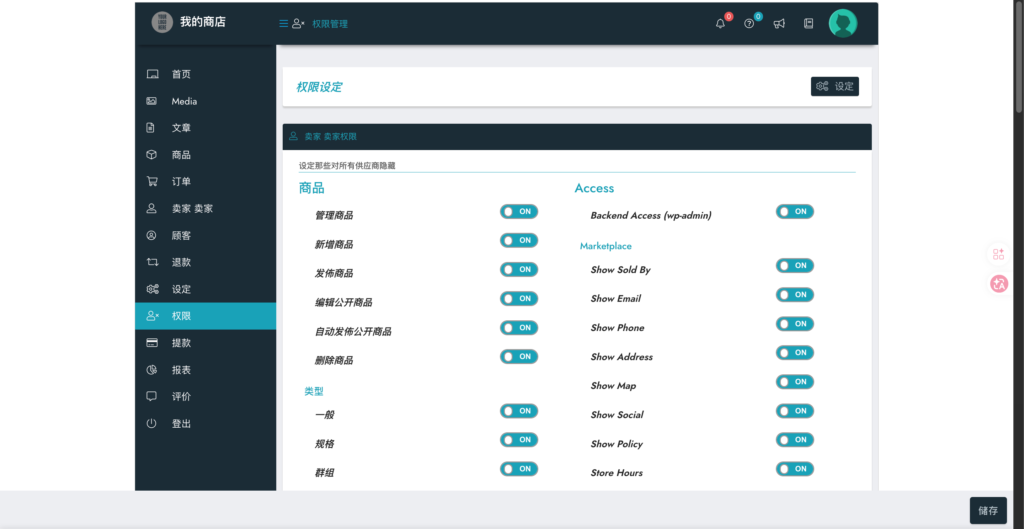This screenshot has height=529, width=1024.
Task: Click the 报表 pie chart icon
Action: (152, 370)
